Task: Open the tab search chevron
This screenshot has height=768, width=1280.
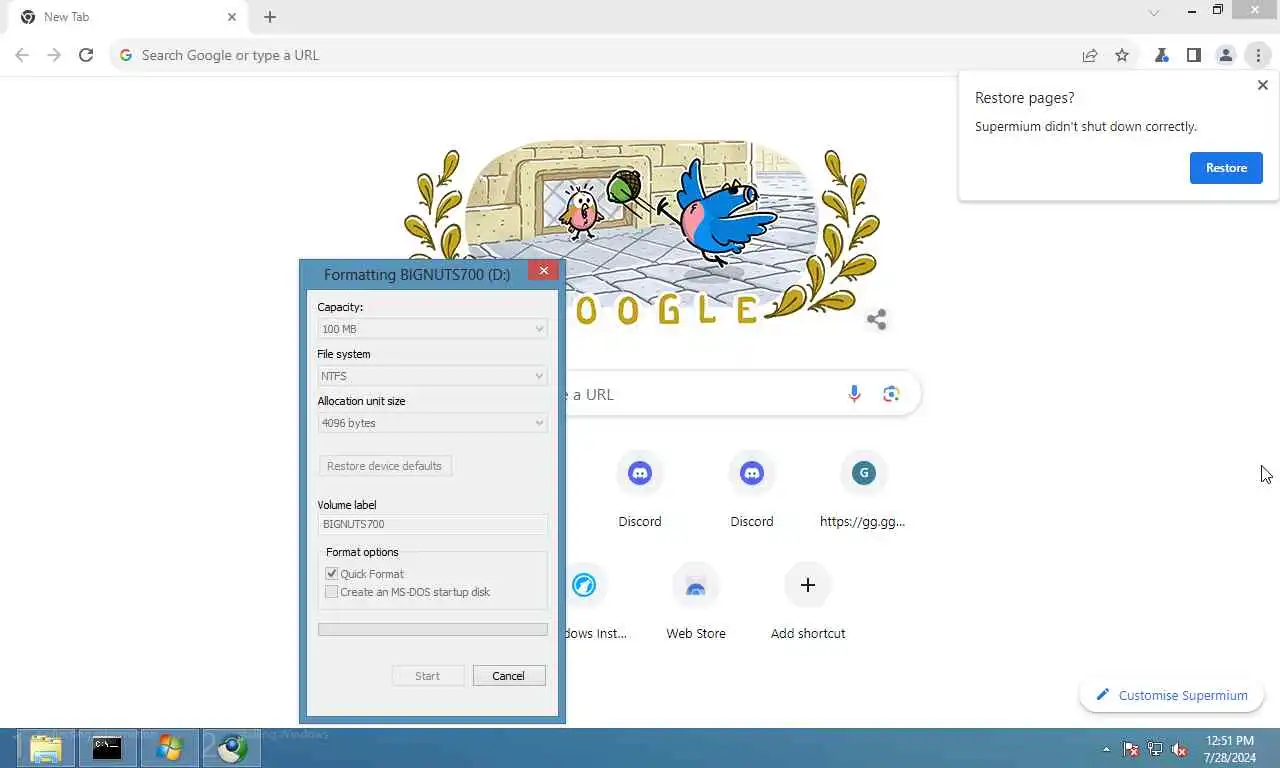Action: point(1154,13)
